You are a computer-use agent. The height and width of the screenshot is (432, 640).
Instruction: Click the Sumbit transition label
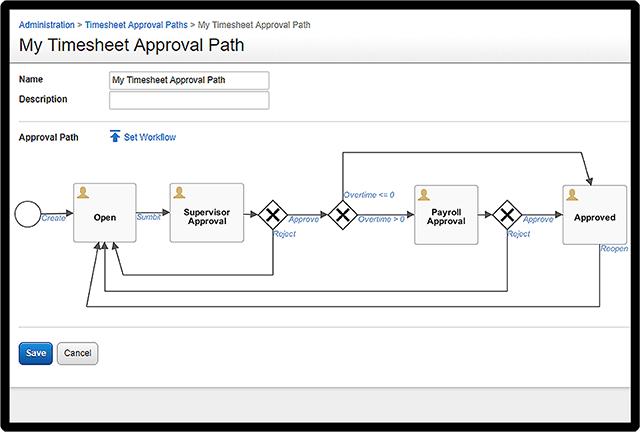pyautogui.click(x=149, y=217)
